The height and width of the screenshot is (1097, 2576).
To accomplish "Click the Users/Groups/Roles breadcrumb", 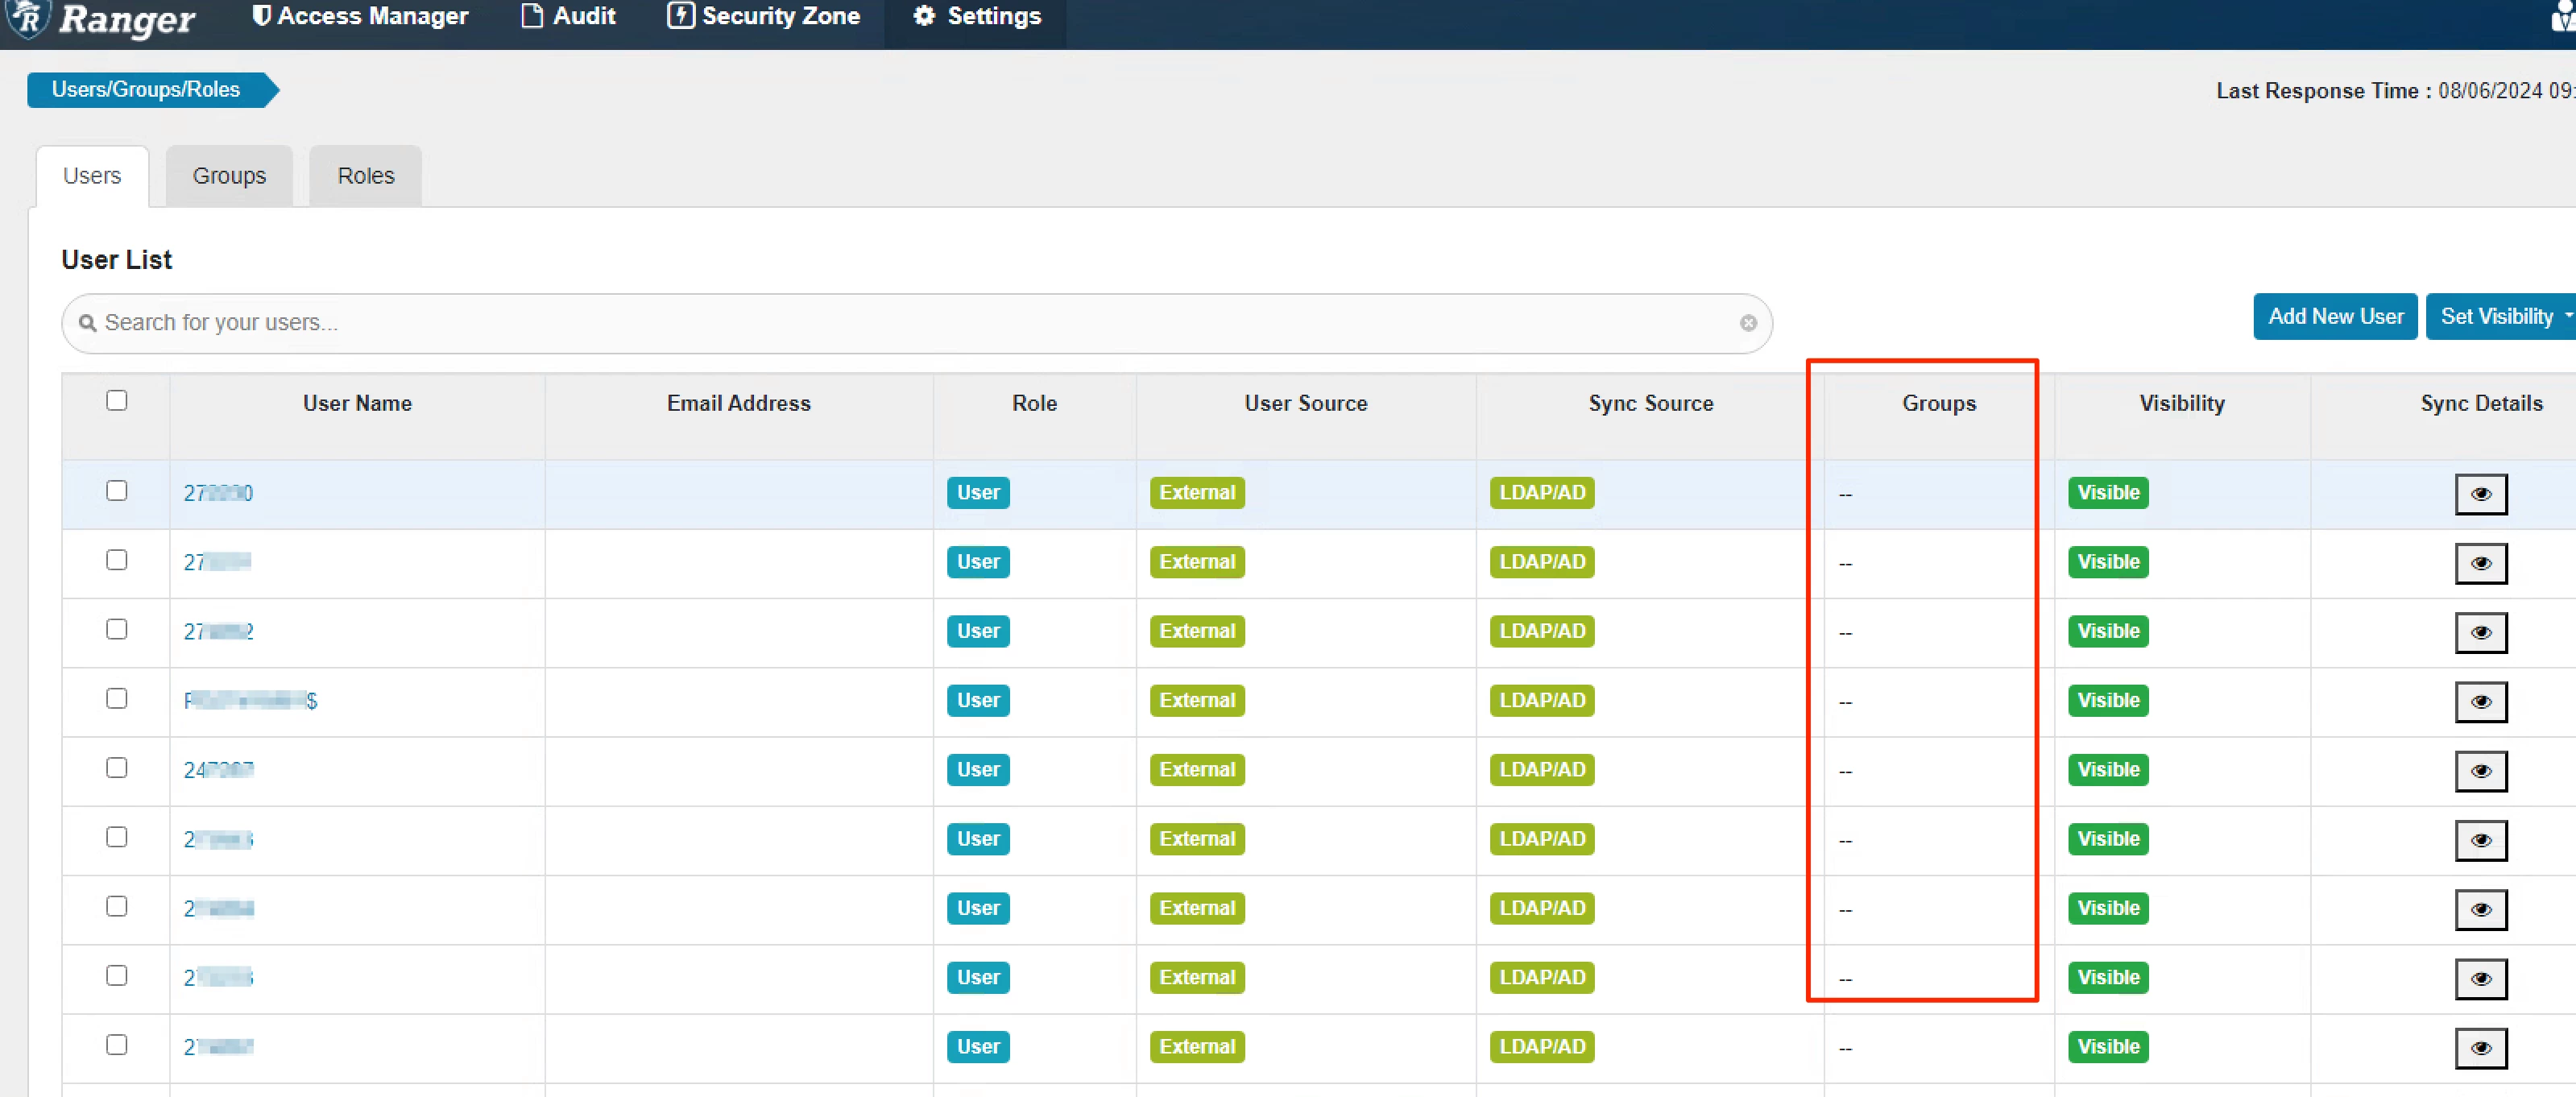I will 146,90.
